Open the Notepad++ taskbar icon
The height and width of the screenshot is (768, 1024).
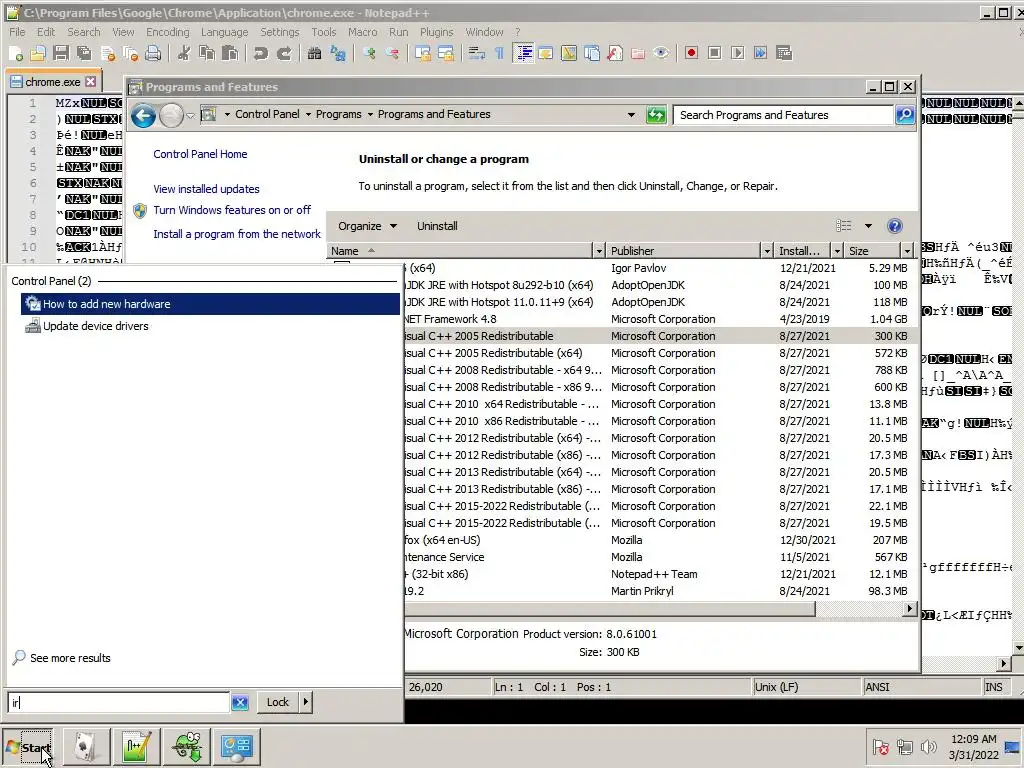136,747
